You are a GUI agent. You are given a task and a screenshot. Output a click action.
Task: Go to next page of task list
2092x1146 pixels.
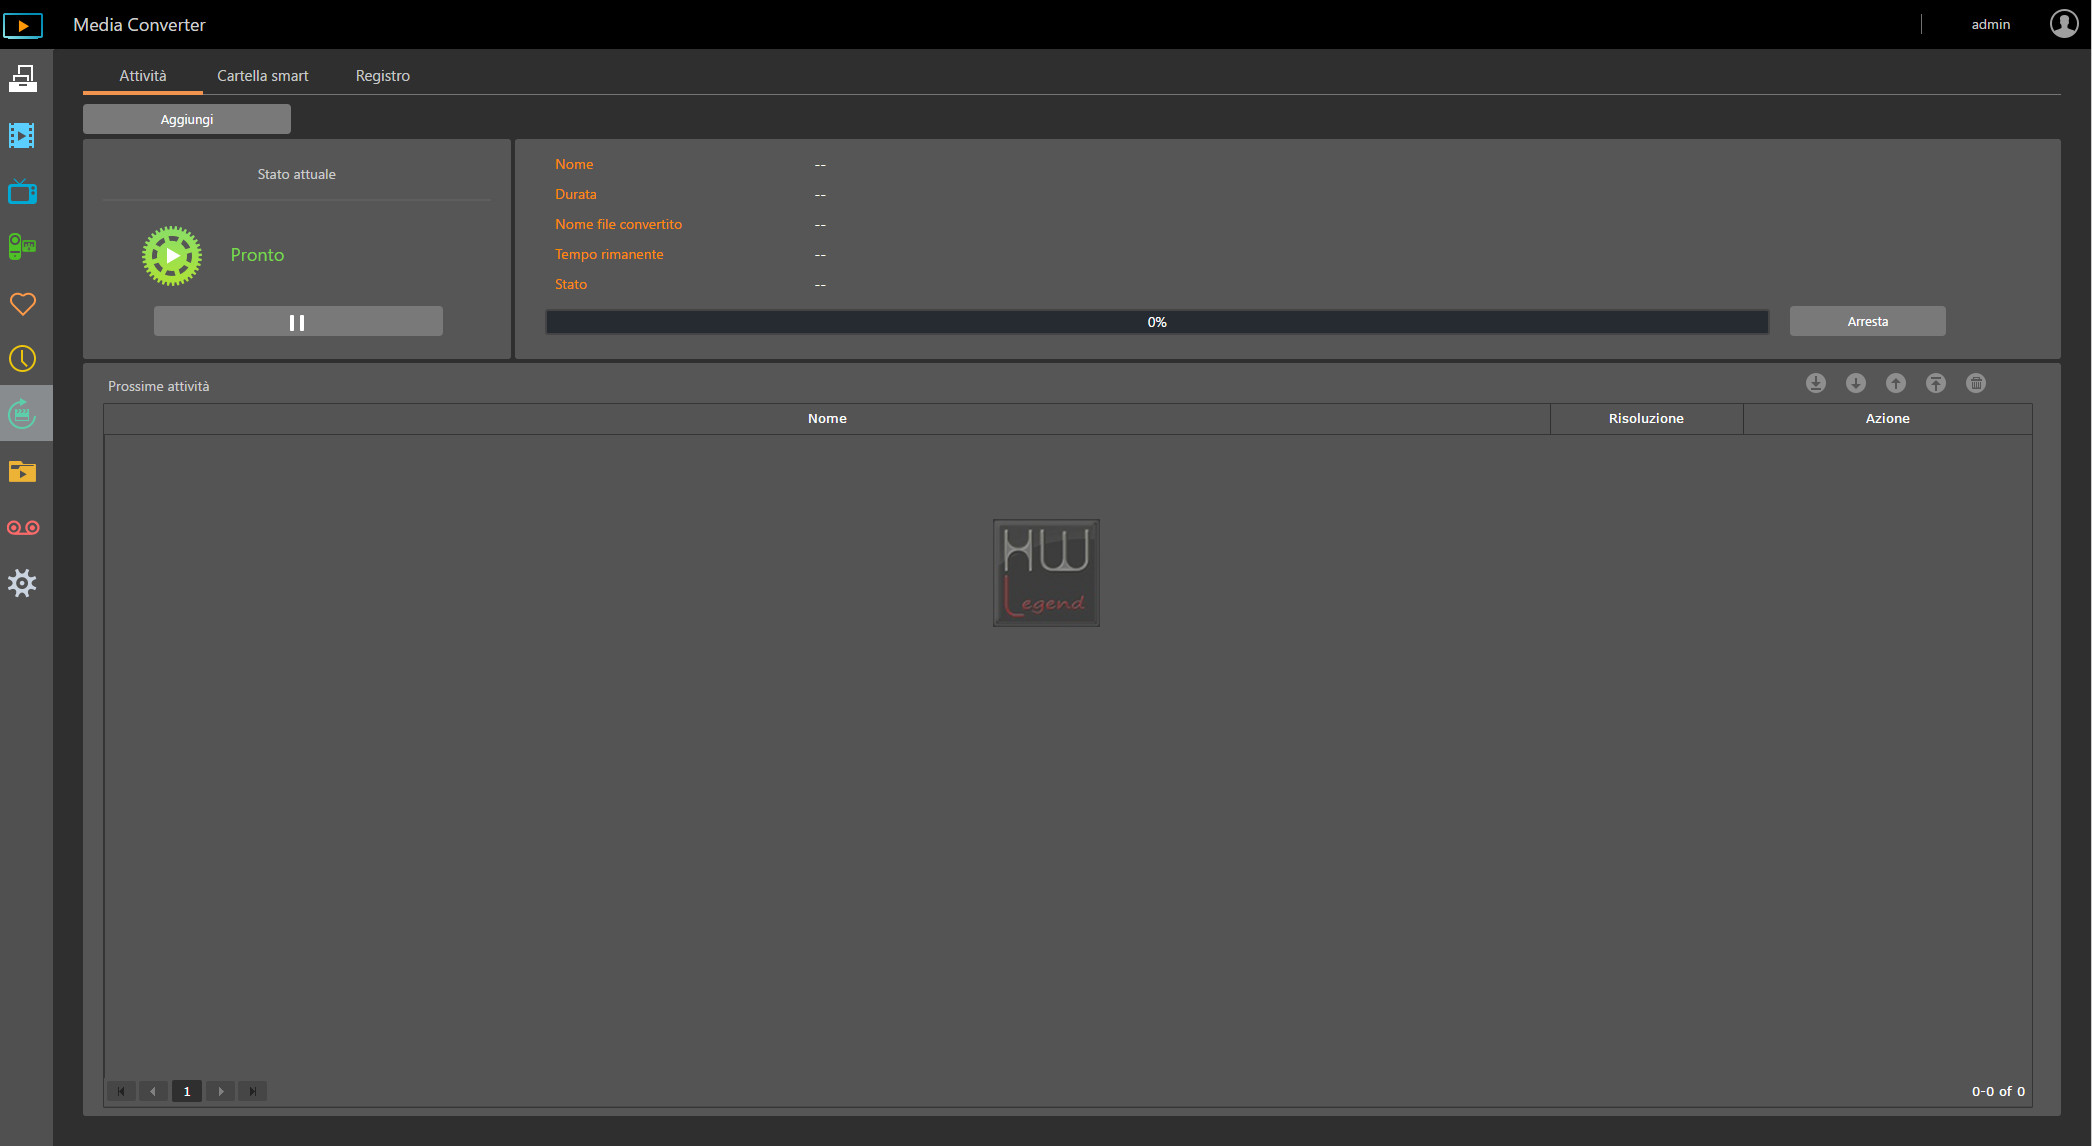[x=220, y=1091]
